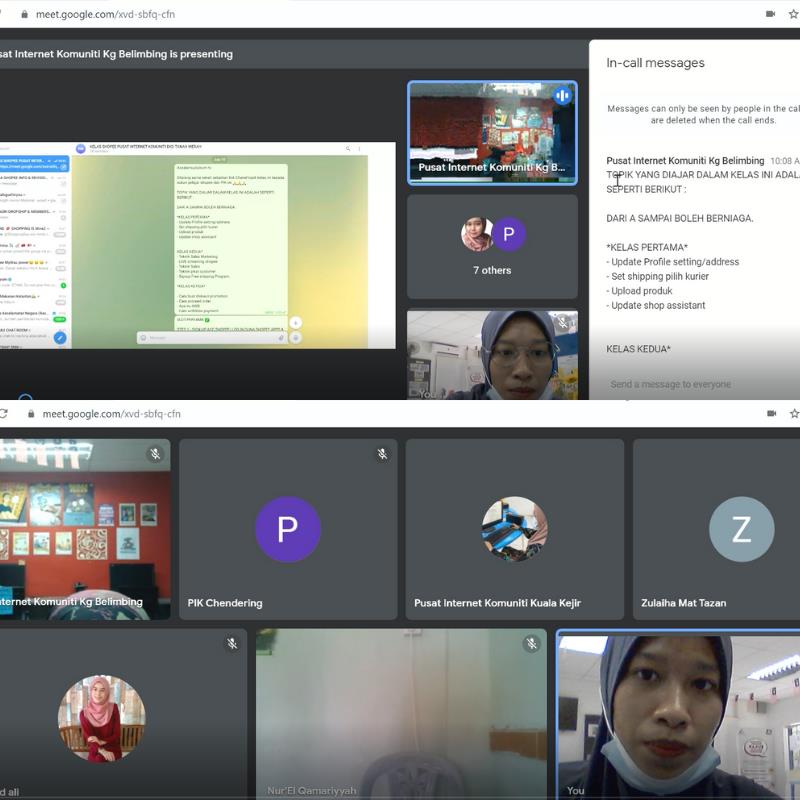
Task: Reload the page in the lower browser window
Action: click(x=4, y=414)
